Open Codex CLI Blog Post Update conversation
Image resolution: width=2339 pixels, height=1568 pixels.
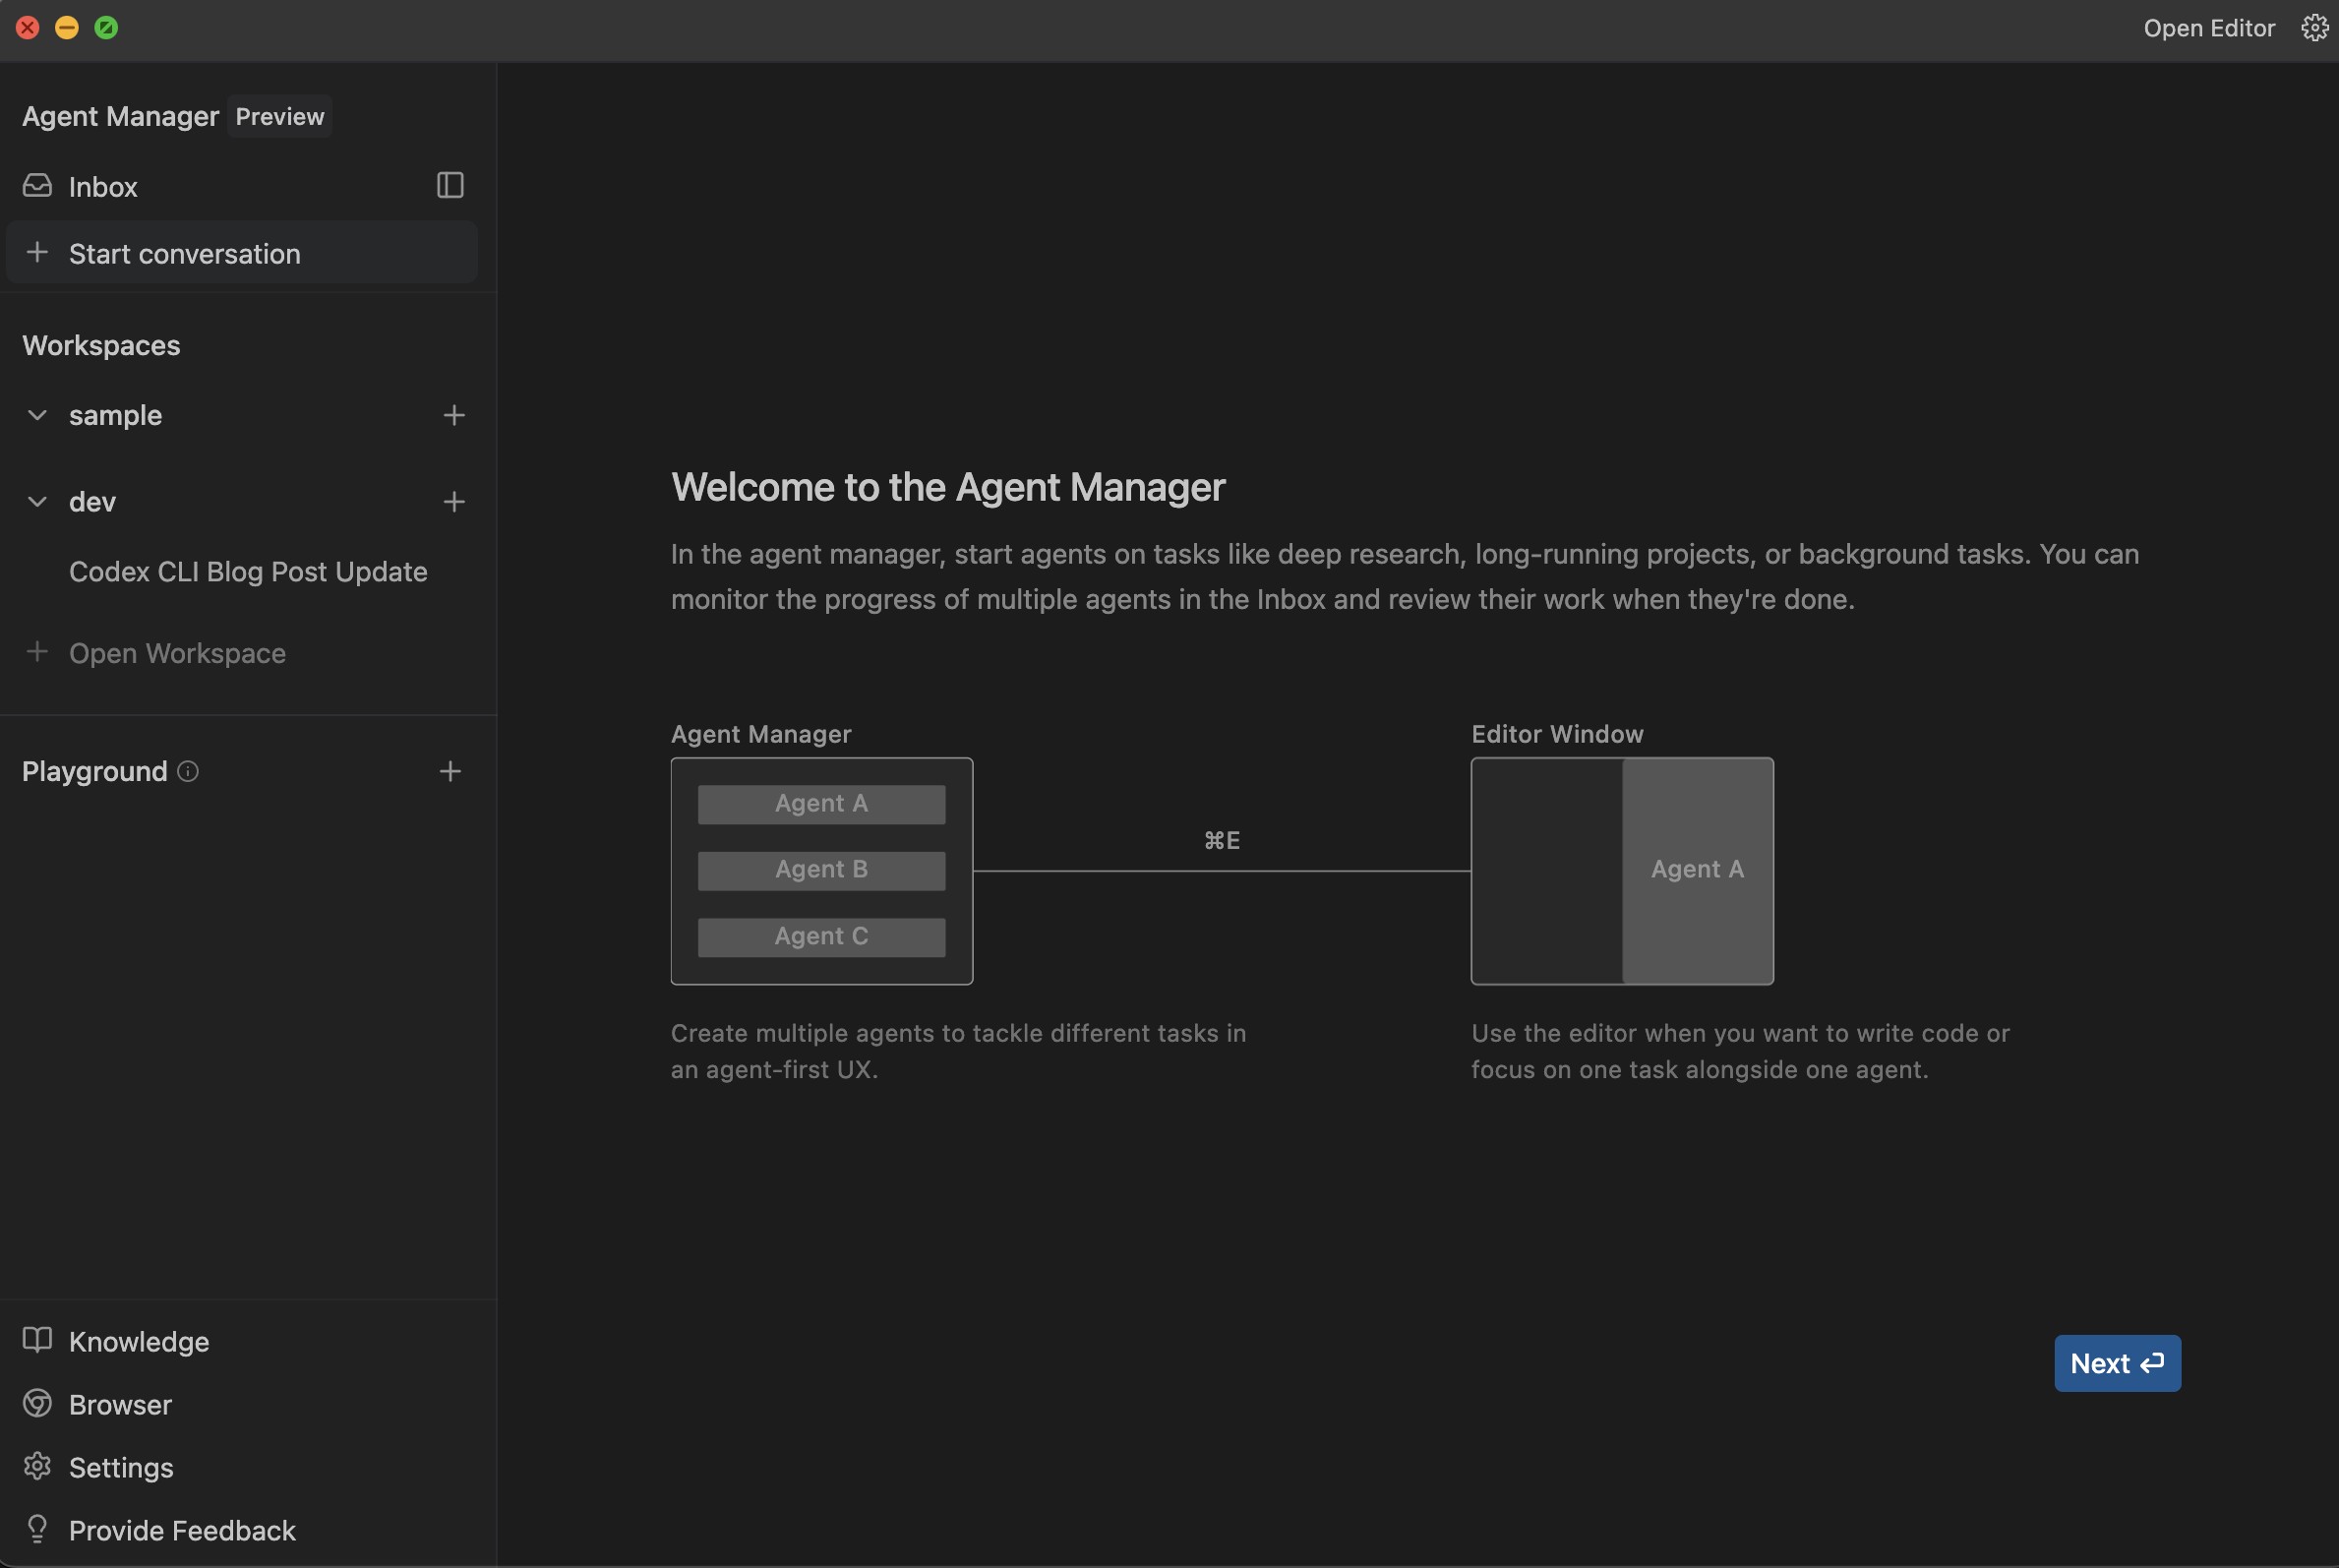tap(248, 572)
